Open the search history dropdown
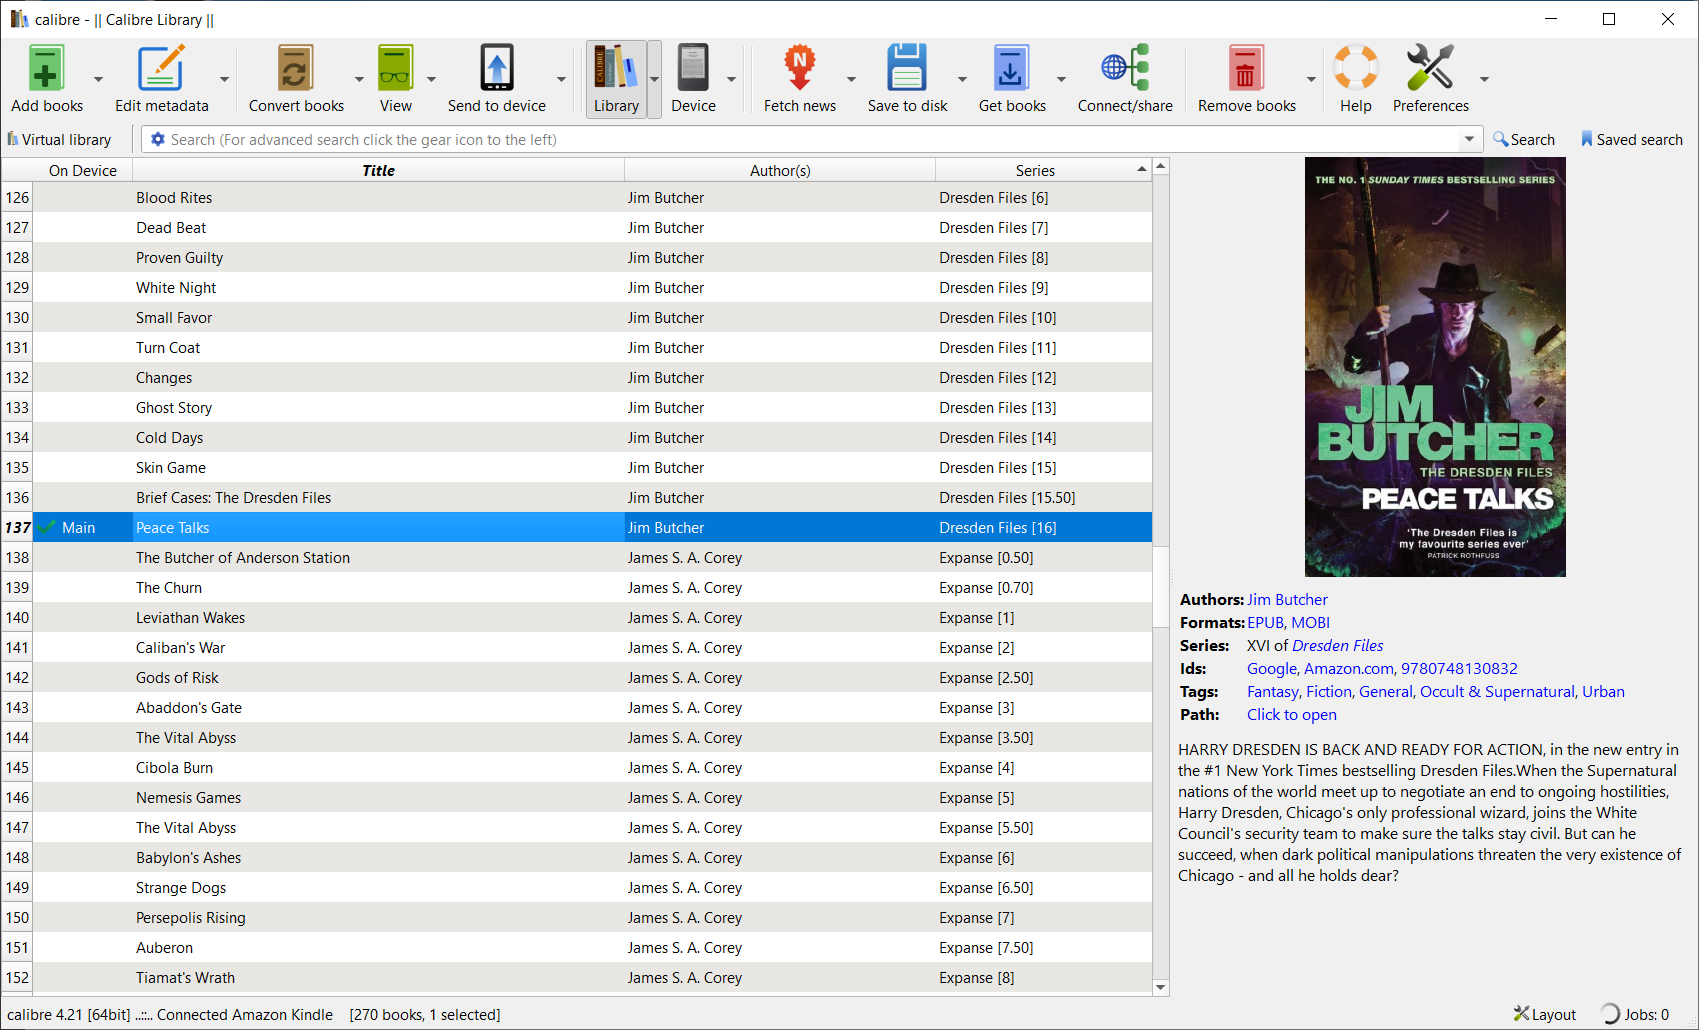The height and width of the screenshot is (1030, 1699). click(x=1470, y=140)
